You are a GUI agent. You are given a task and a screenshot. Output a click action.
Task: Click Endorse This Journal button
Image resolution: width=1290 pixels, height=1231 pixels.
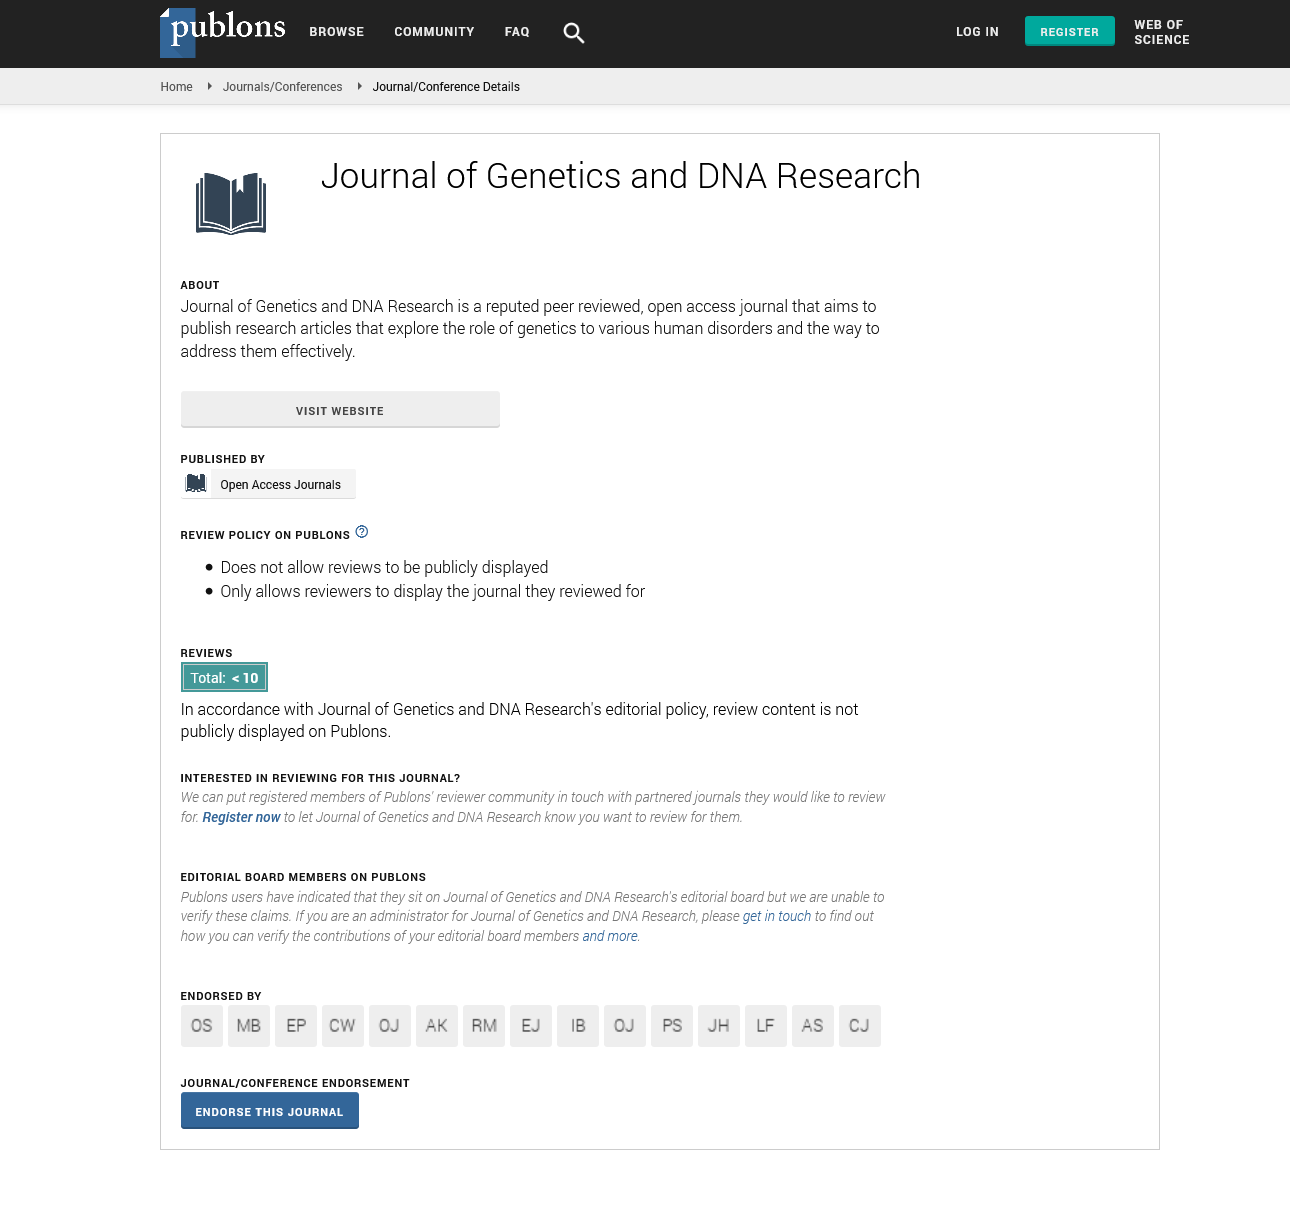pos(270,1111)
